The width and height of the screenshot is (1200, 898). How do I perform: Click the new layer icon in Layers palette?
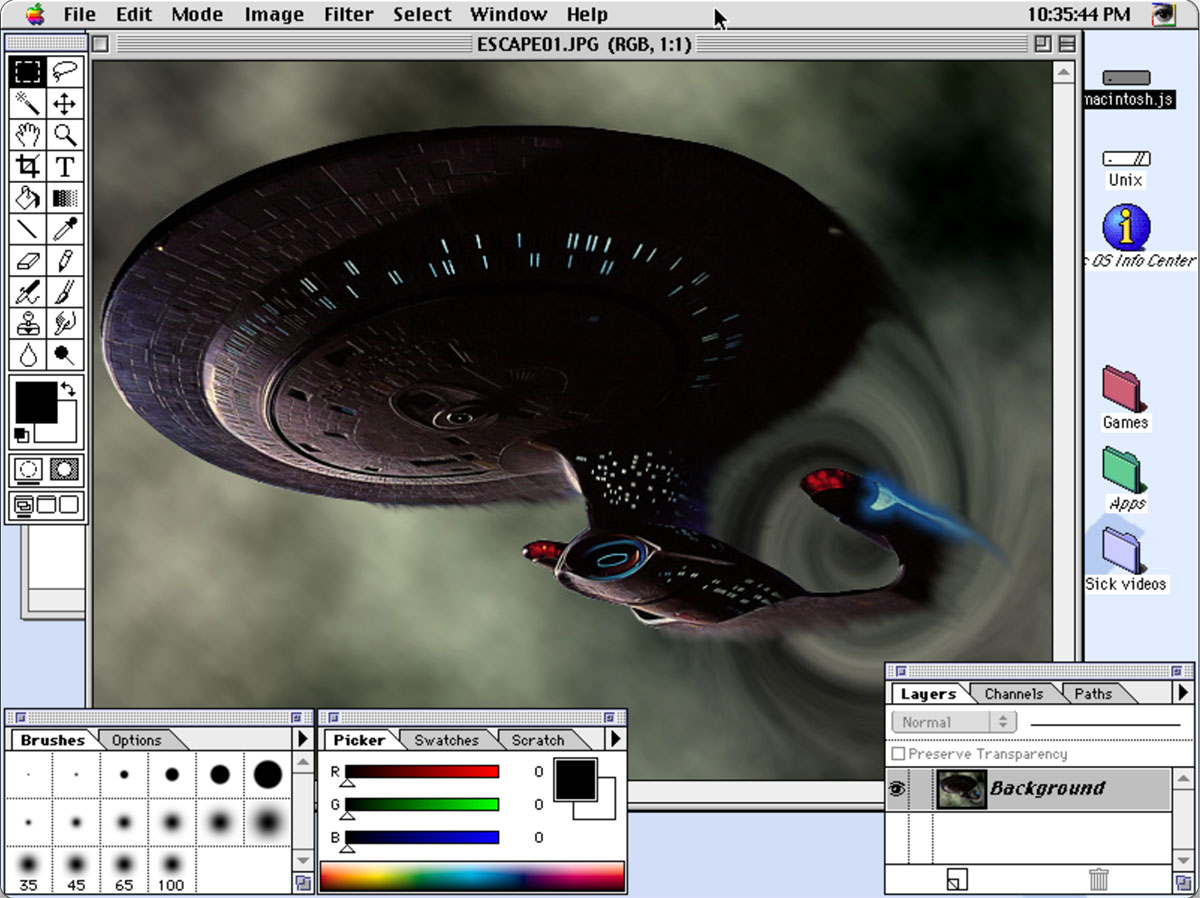pos(957,879)
